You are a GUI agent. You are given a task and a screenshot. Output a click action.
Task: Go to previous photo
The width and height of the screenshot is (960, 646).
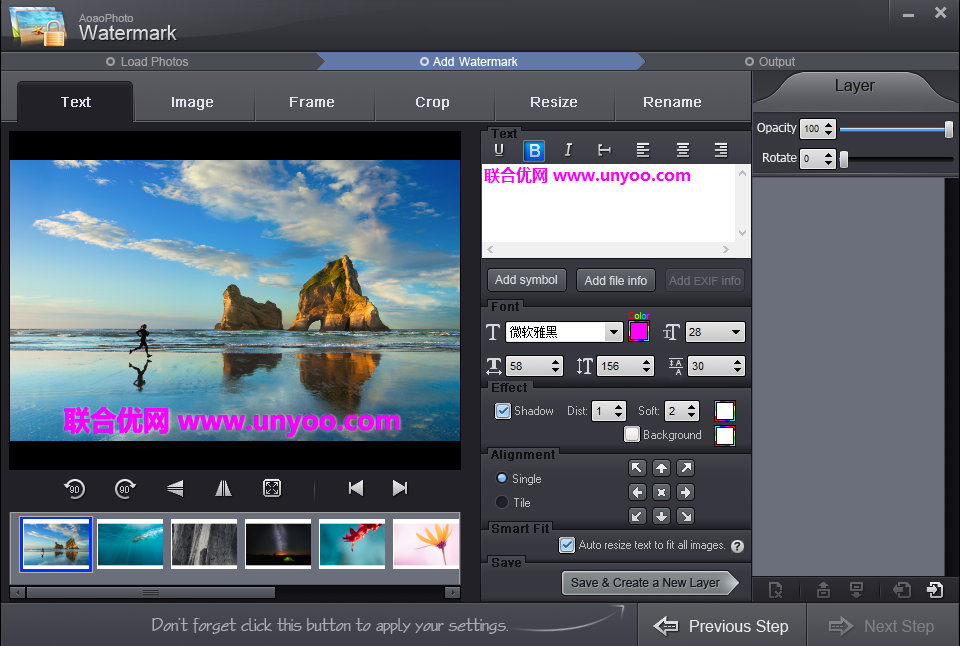356,488
